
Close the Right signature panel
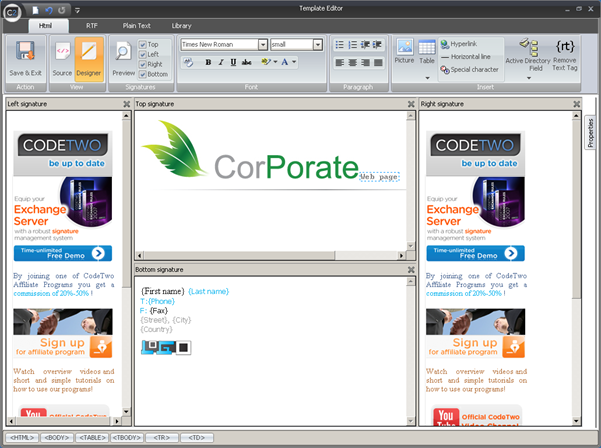[576, 104]
